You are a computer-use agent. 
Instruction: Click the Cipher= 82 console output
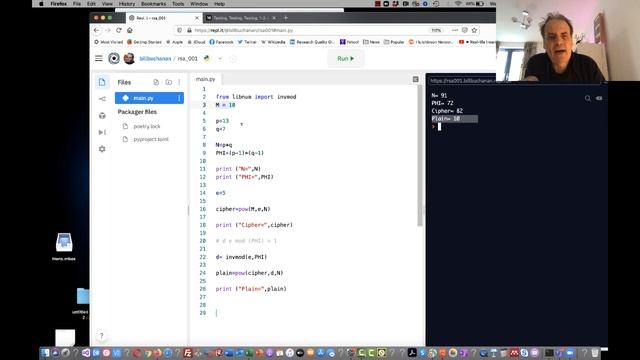[447, 111]
